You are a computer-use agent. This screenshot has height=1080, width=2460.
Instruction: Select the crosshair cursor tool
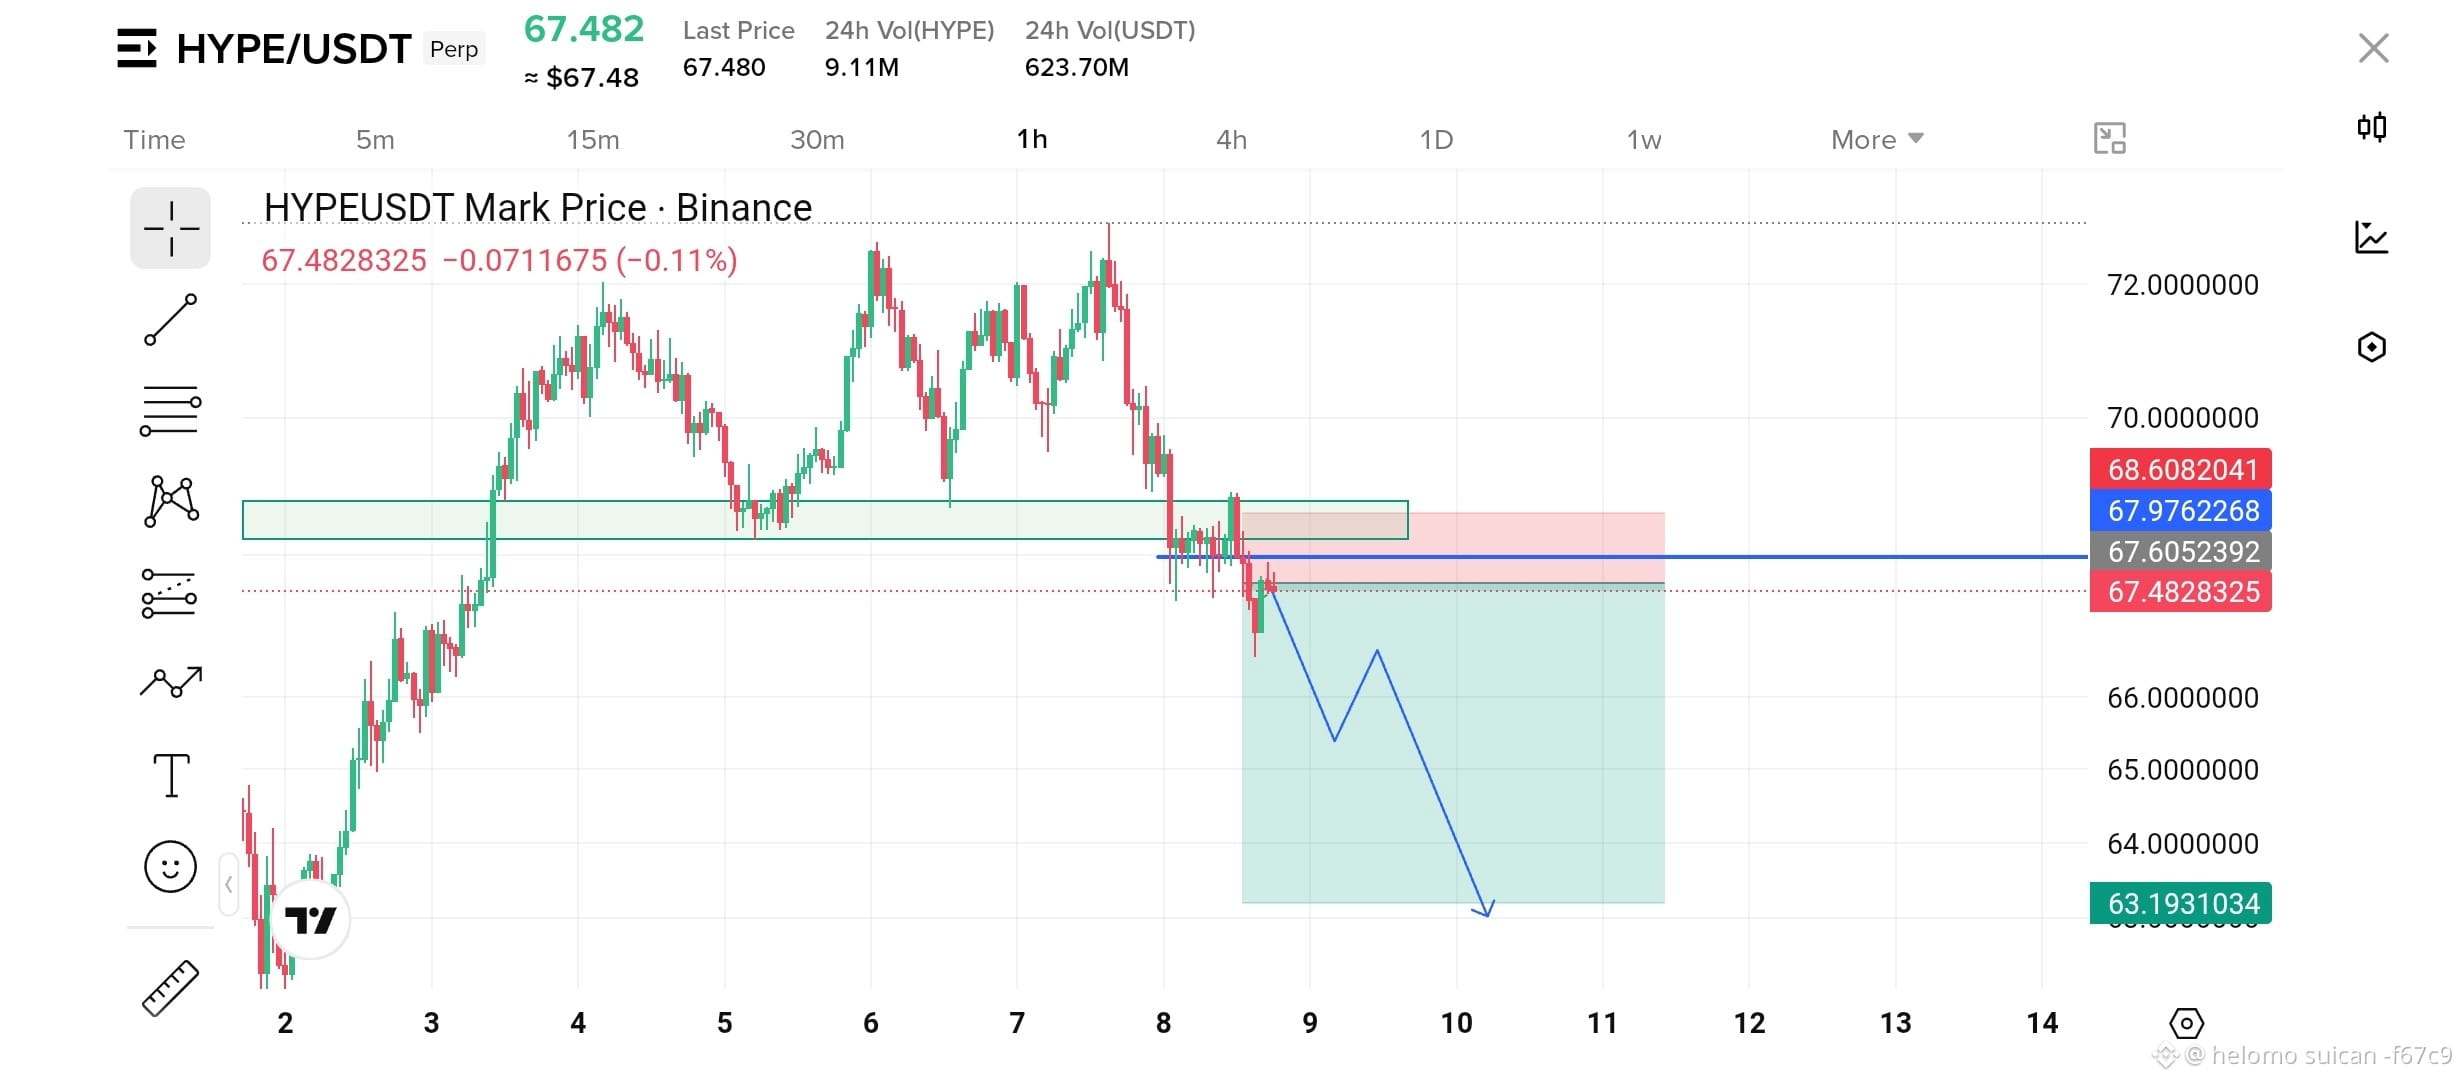point(171,228)
